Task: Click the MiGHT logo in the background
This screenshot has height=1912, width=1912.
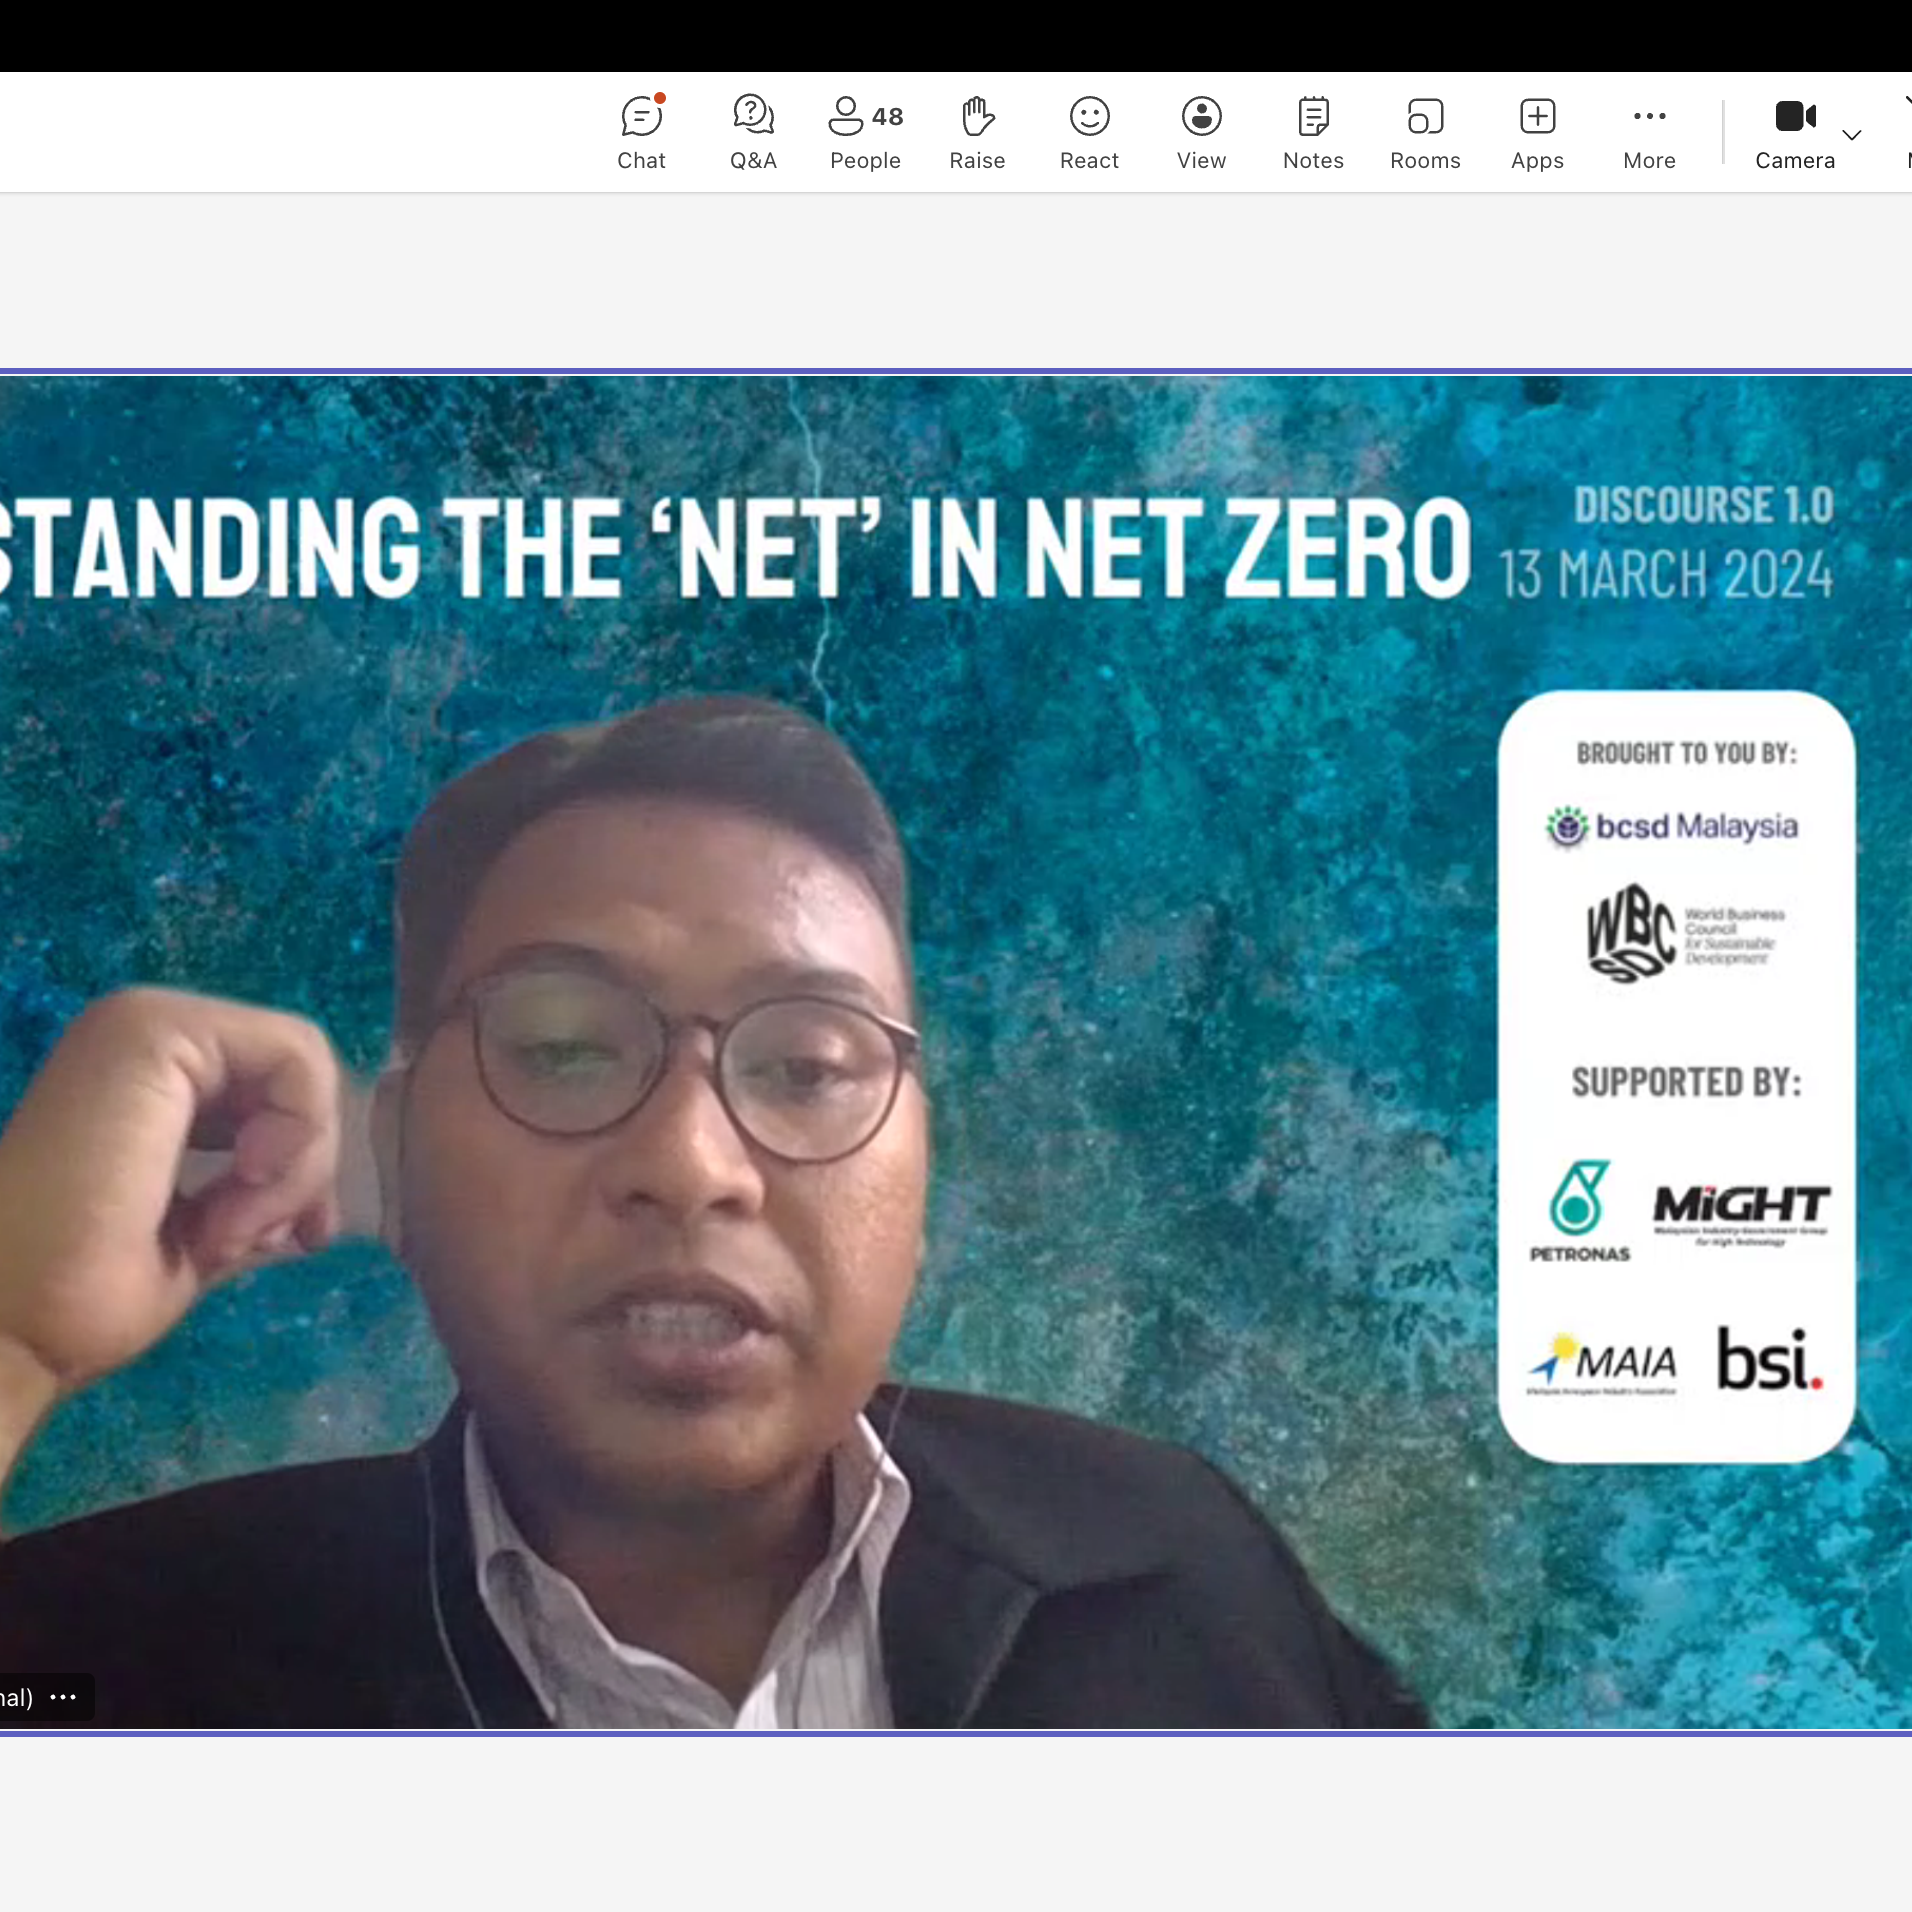Action: [x=1741, y=1212]
